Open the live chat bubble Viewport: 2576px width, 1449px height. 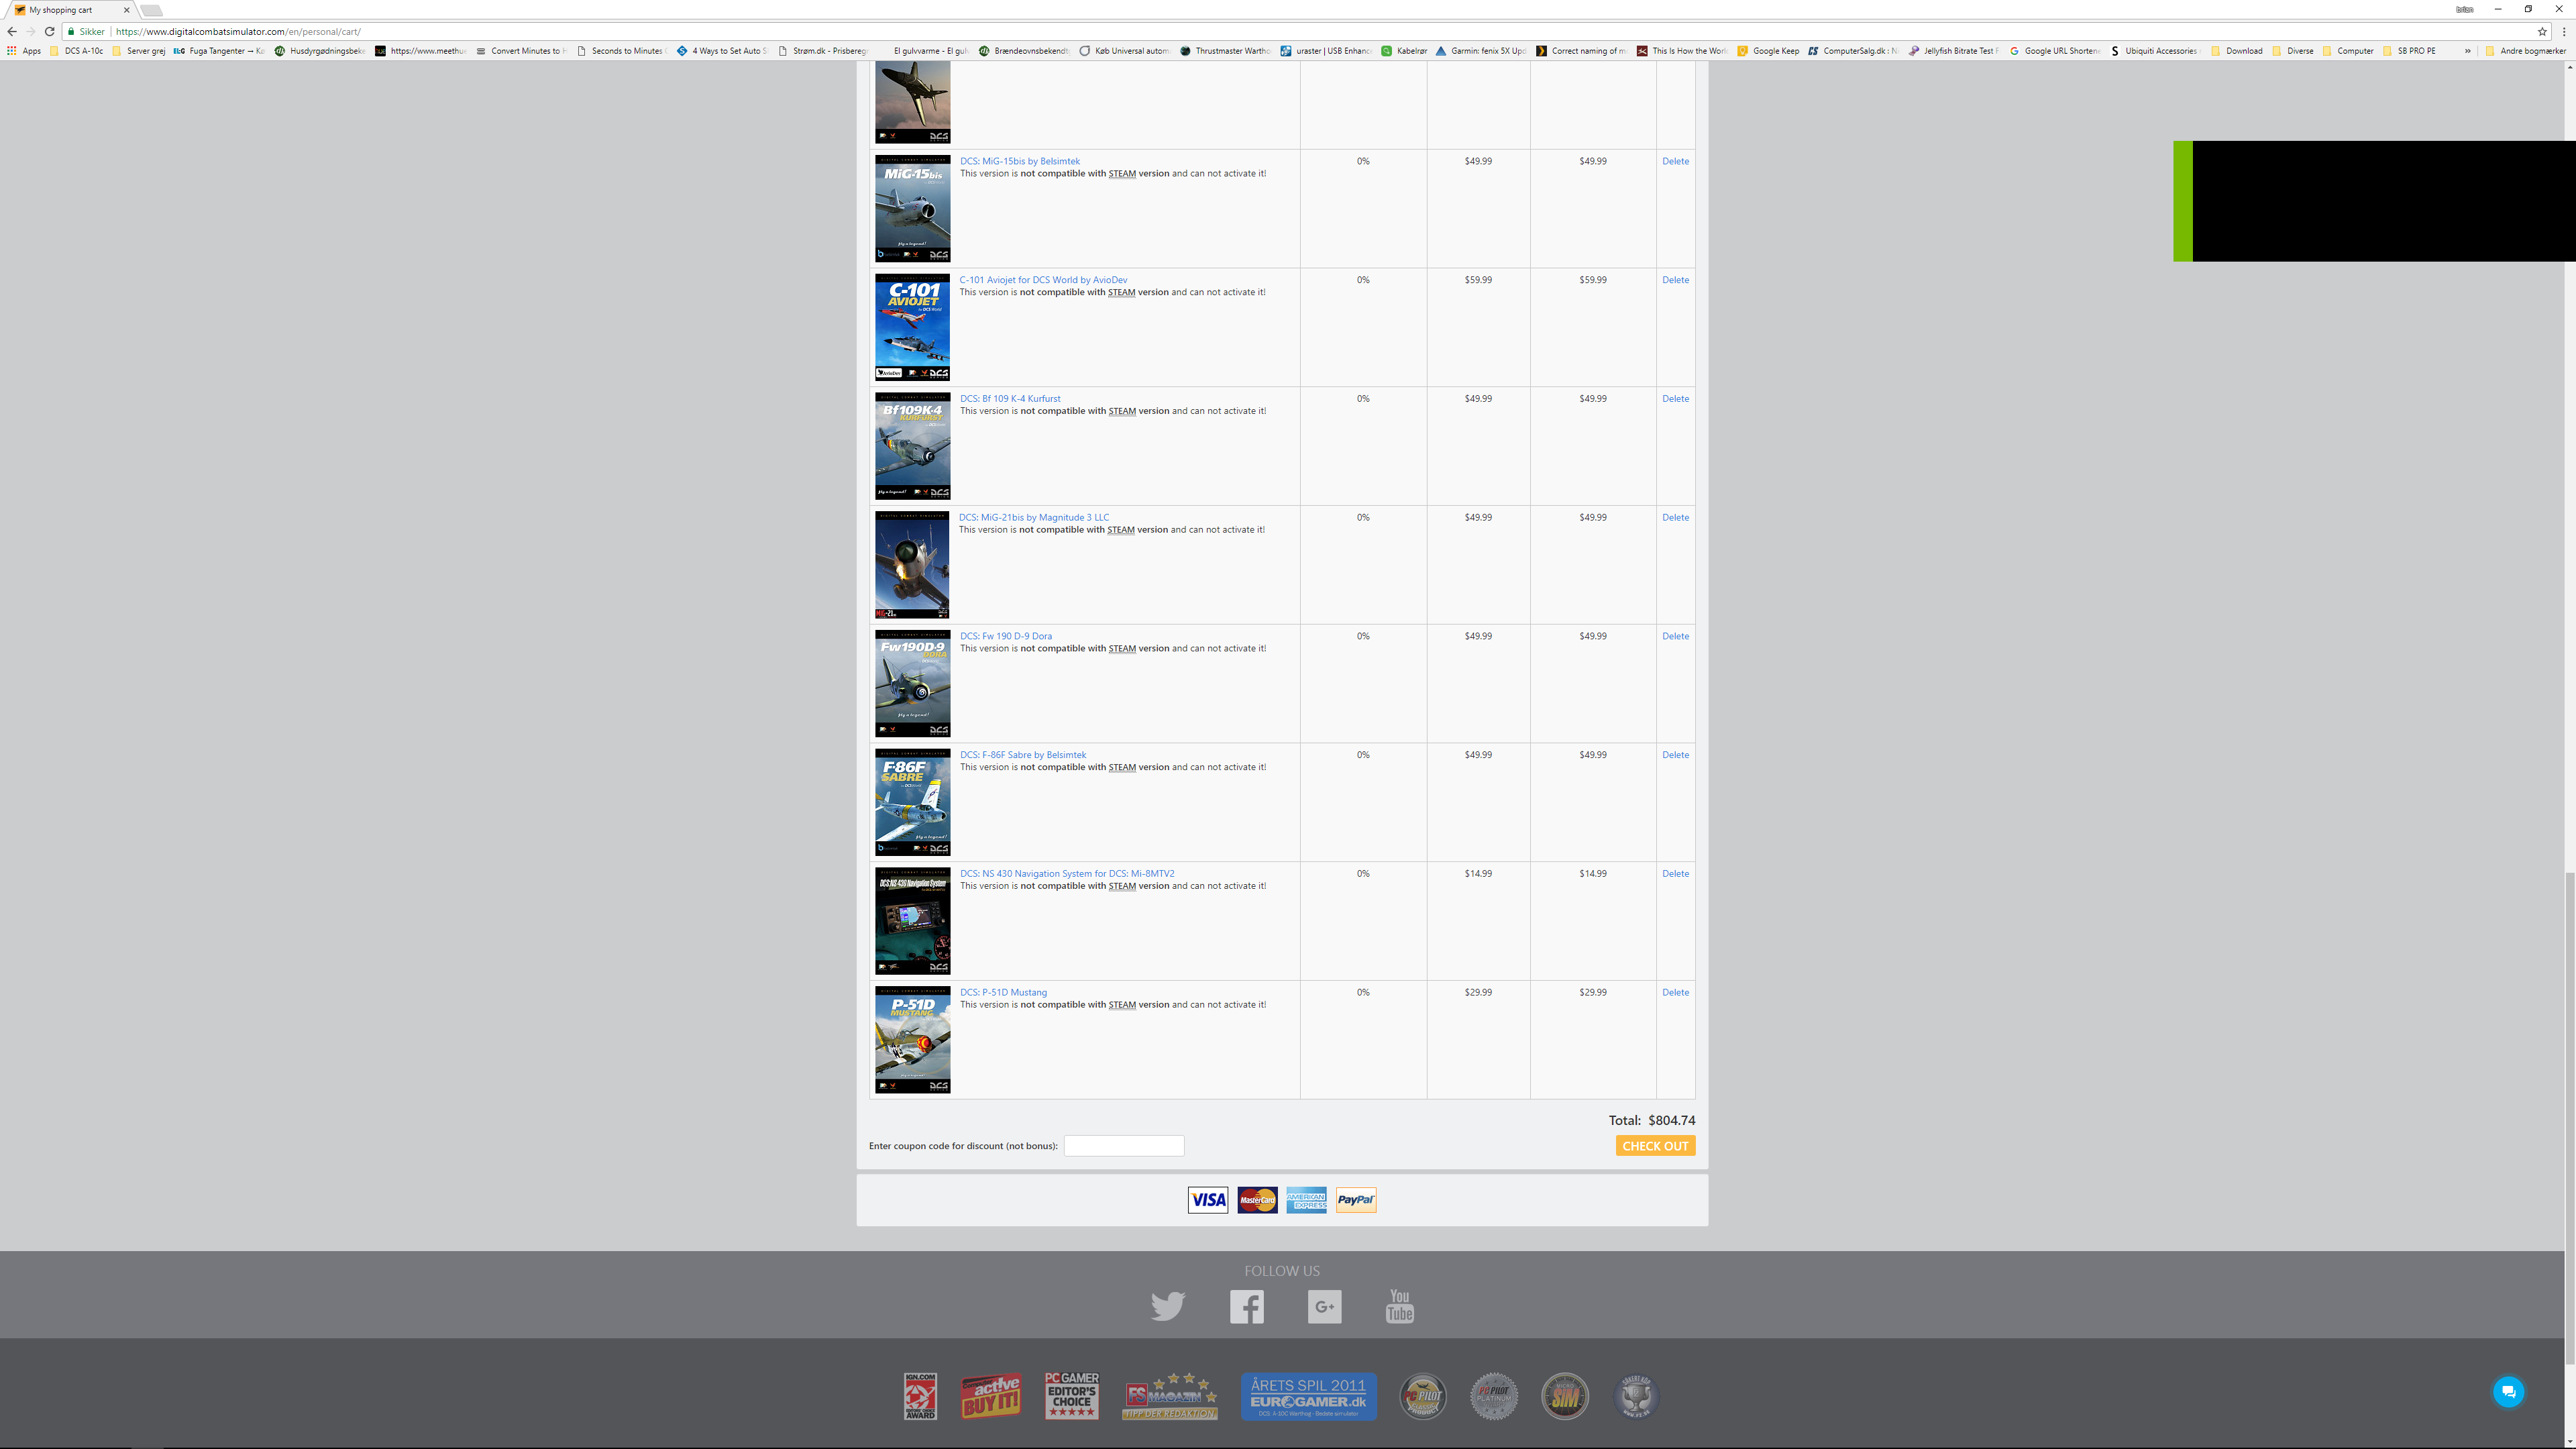coord(2508,1392)
